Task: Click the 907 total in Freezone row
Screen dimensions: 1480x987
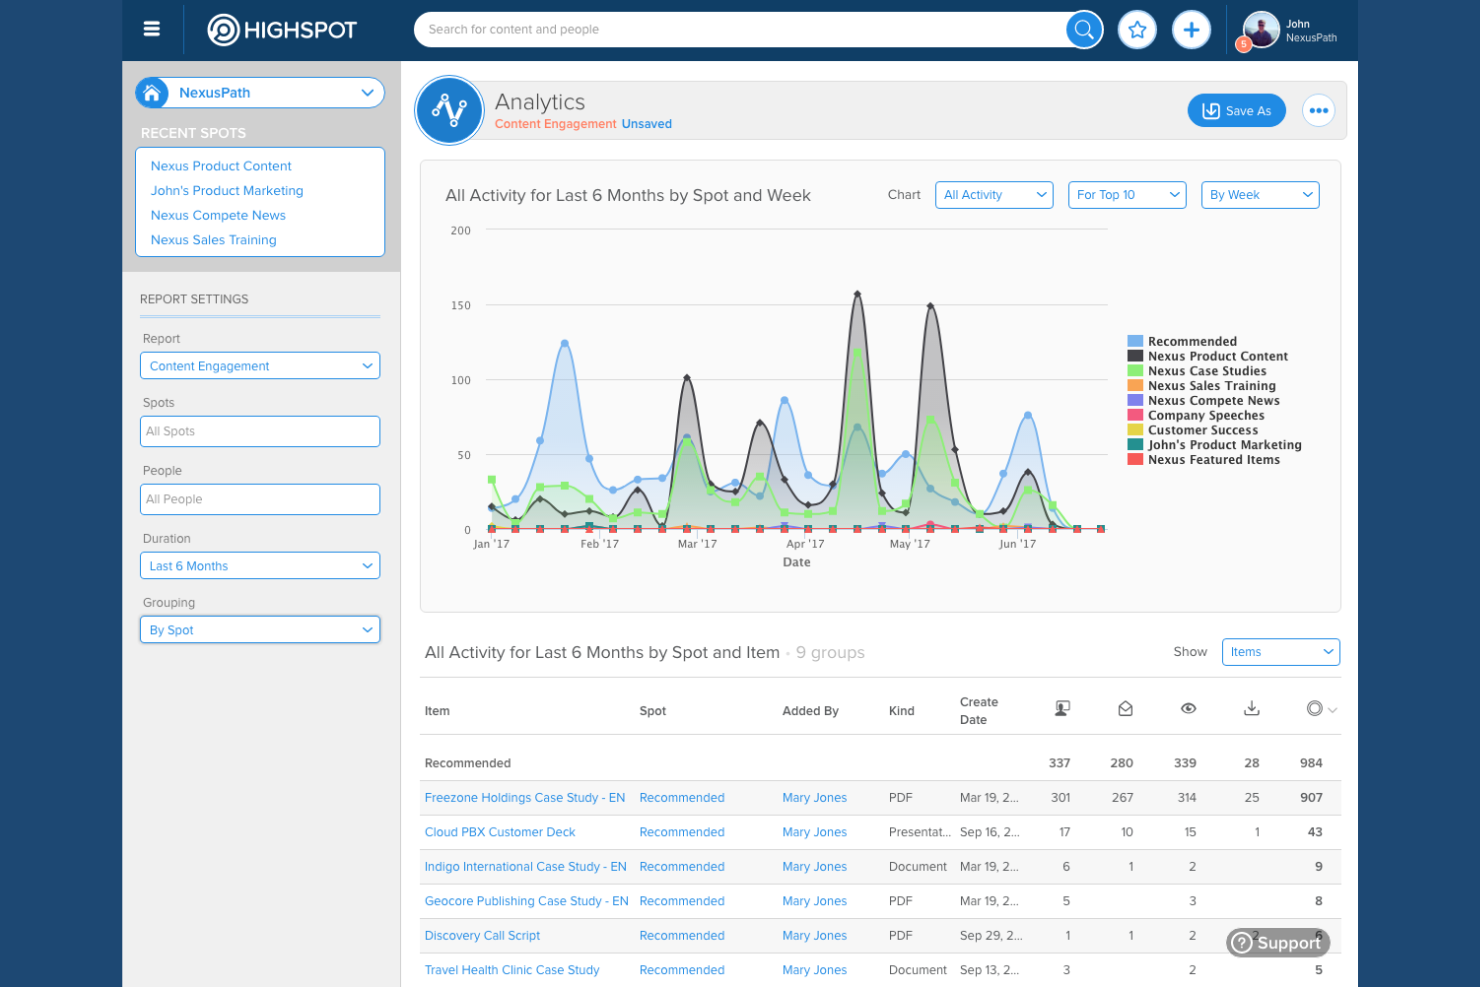Action: (1311, 798)
